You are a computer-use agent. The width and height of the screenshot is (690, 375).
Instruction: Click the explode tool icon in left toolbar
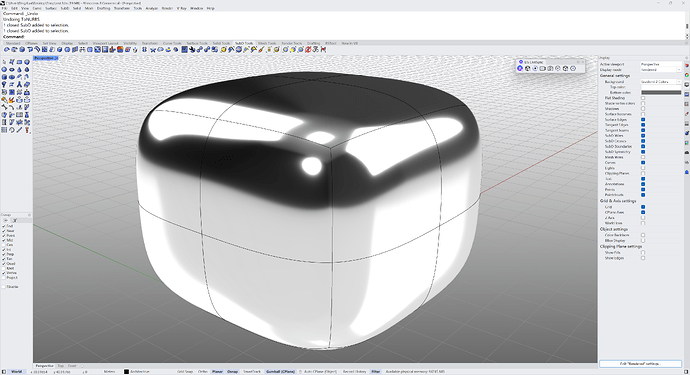[11, 100]
